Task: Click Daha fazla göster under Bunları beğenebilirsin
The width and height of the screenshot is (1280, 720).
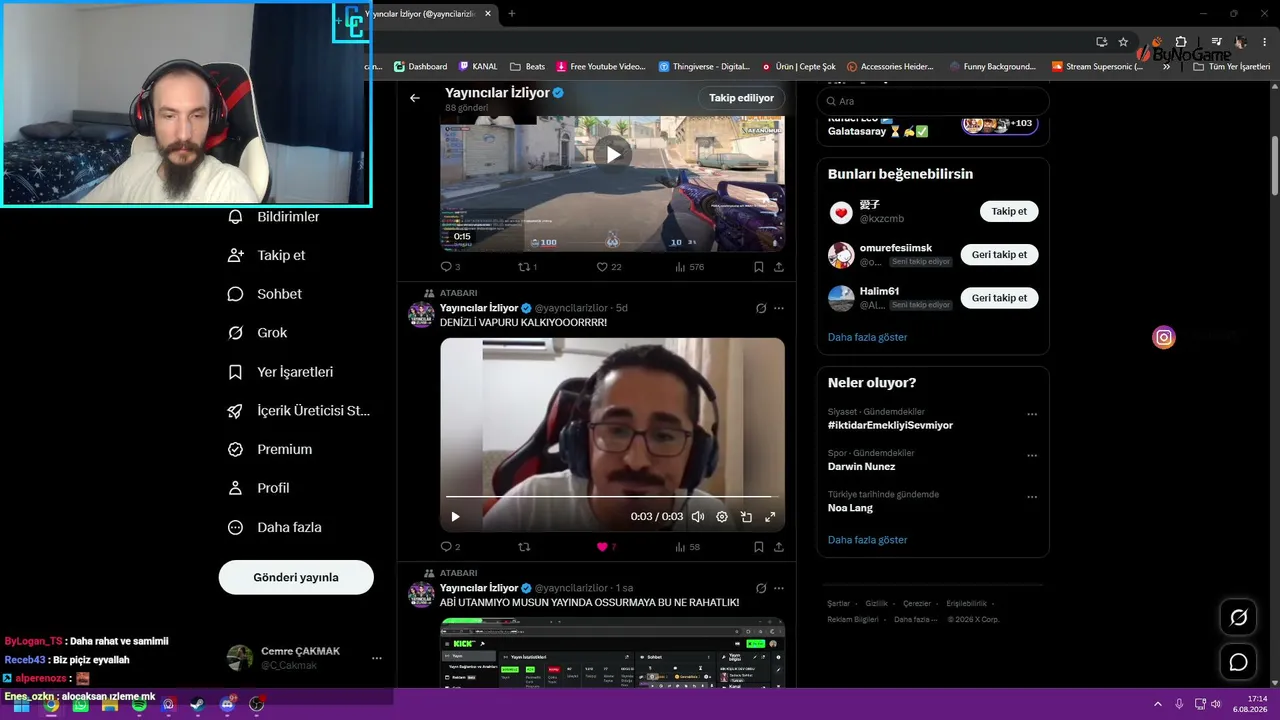Action: 867,337
